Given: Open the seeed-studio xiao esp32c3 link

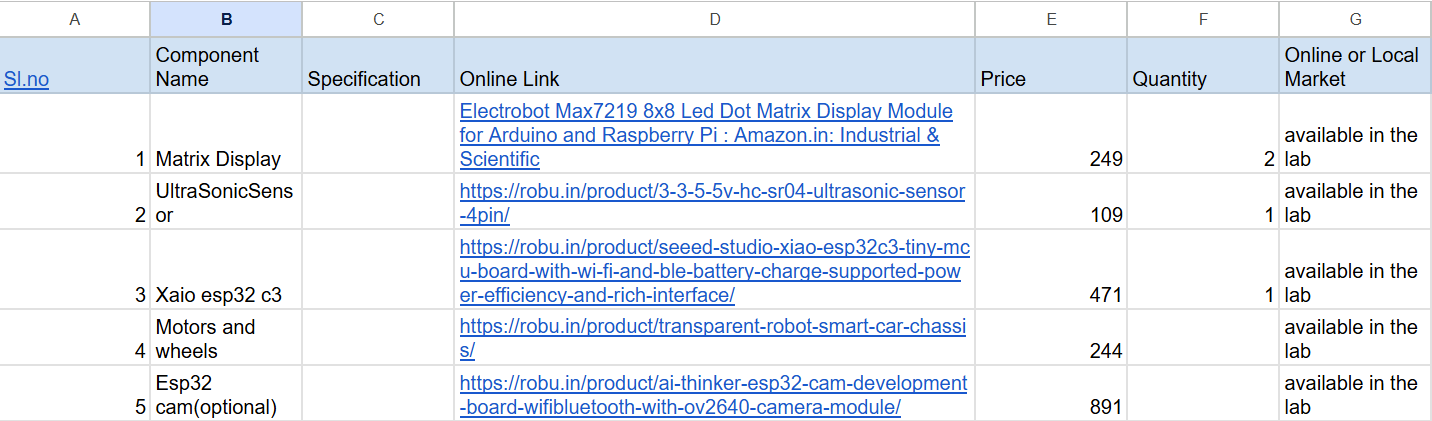Looking at the screenshot, I should coord(715,271).
